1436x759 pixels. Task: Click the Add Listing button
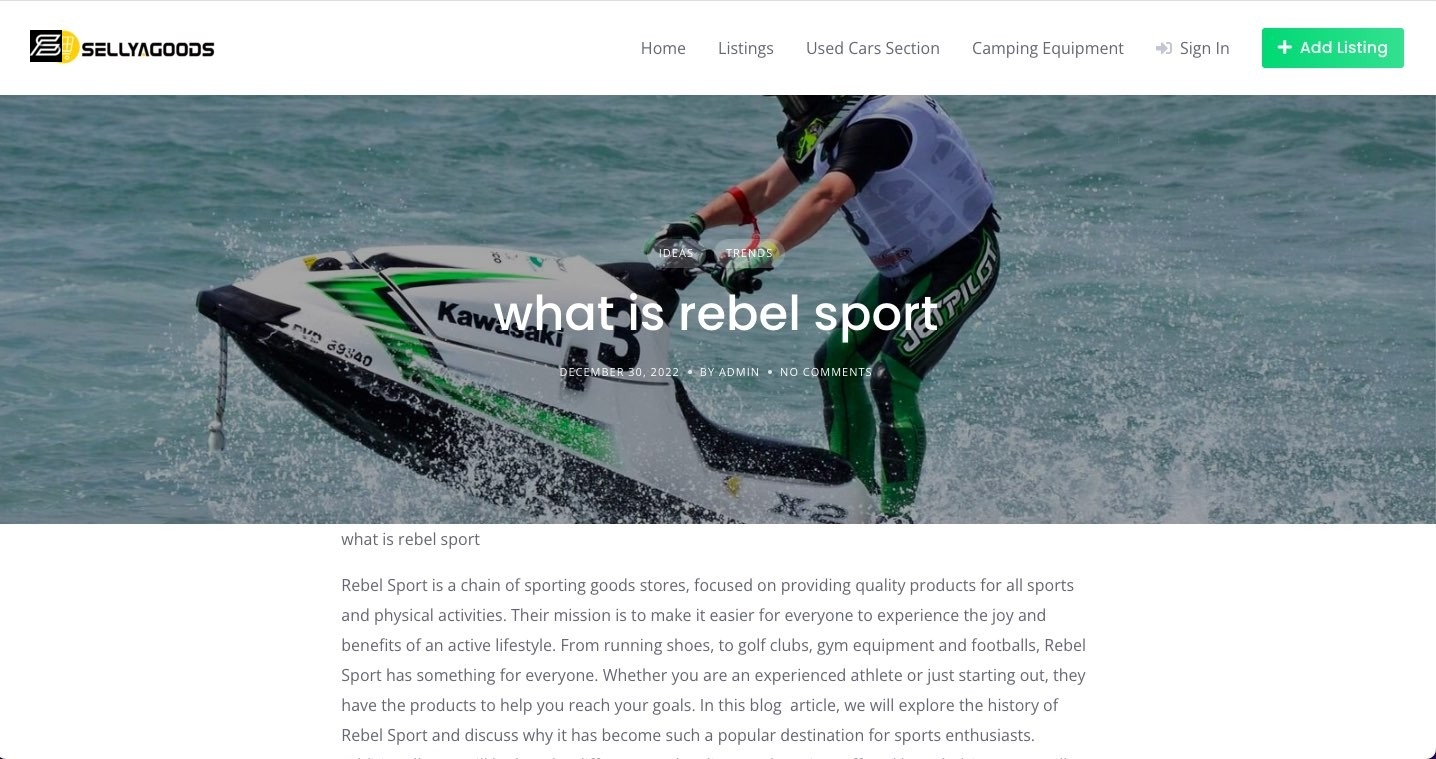[x=1333, y=48]
